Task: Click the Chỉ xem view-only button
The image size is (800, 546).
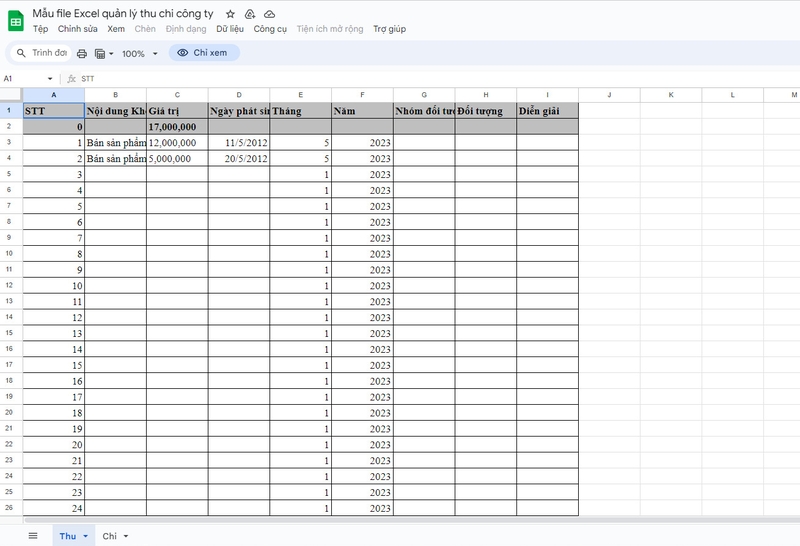Action: 204,53
